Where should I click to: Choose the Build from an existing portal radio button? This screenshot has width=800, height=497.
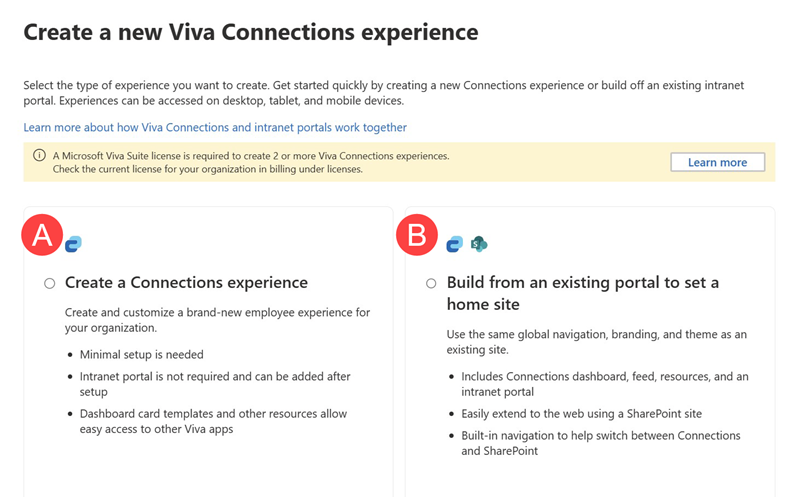point(431,283)
